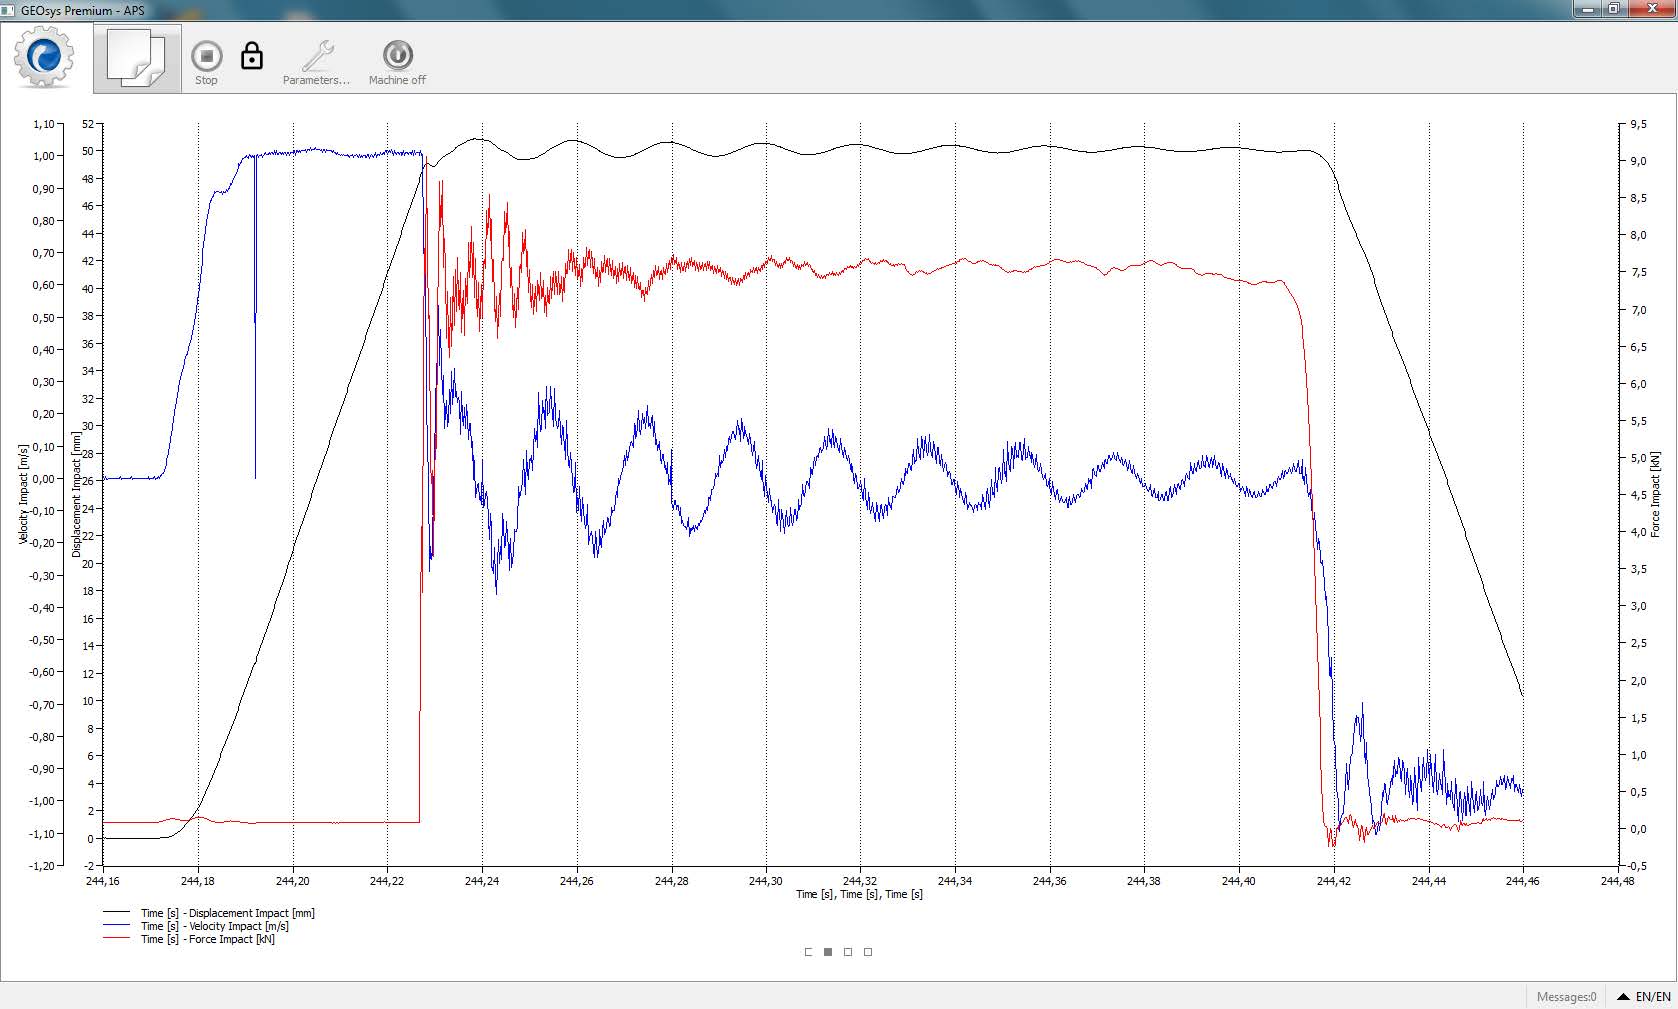Click the EN/EN language label
Screen dimensions: 1678x1009
1653,997
